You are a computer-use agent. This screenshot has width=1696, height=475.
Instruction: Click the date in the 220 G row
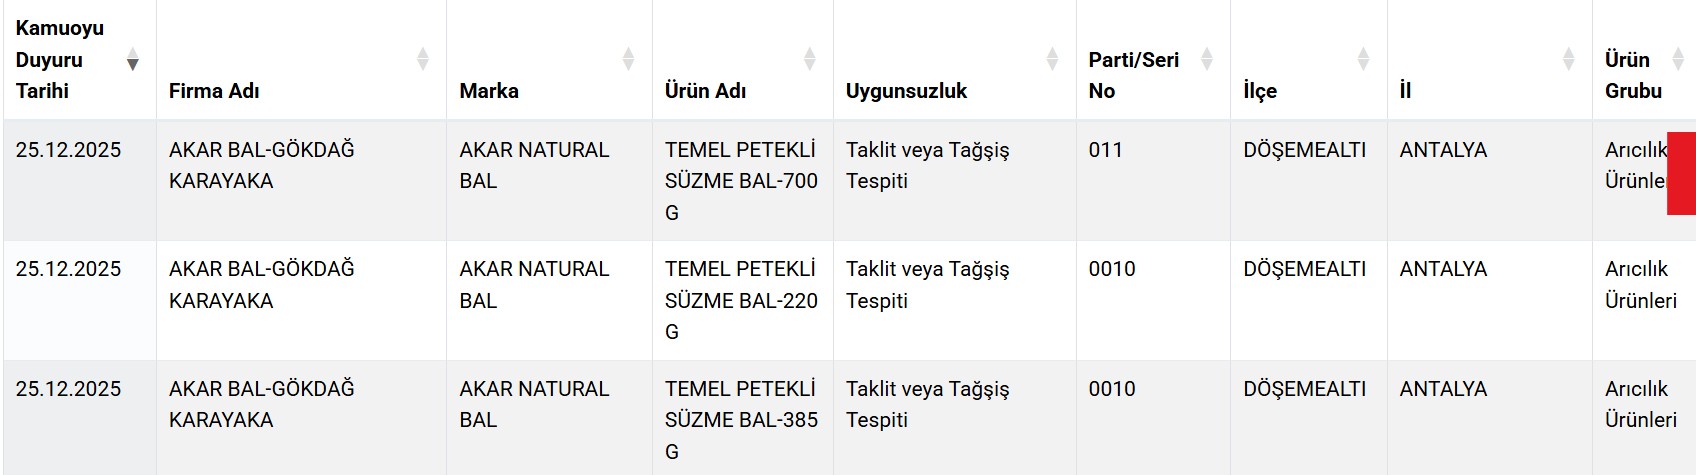(68, 269)
